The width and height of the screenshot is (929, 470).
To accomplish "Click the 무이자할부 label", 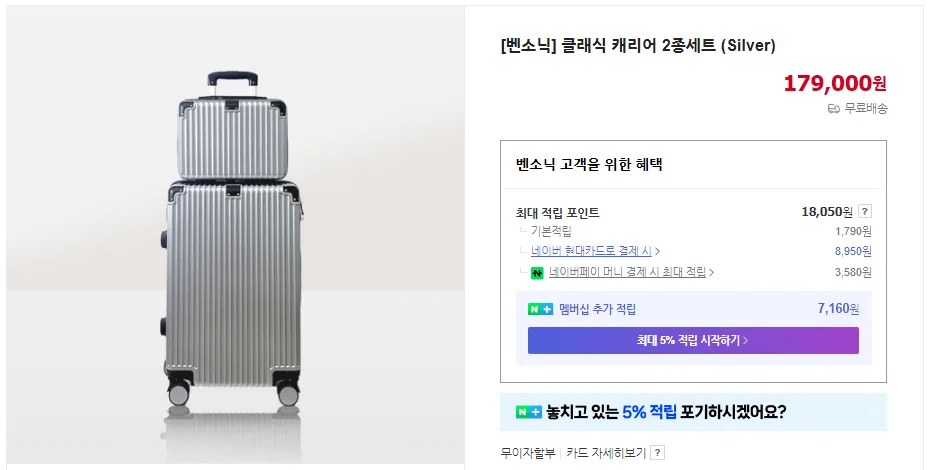I will [528, 453].
